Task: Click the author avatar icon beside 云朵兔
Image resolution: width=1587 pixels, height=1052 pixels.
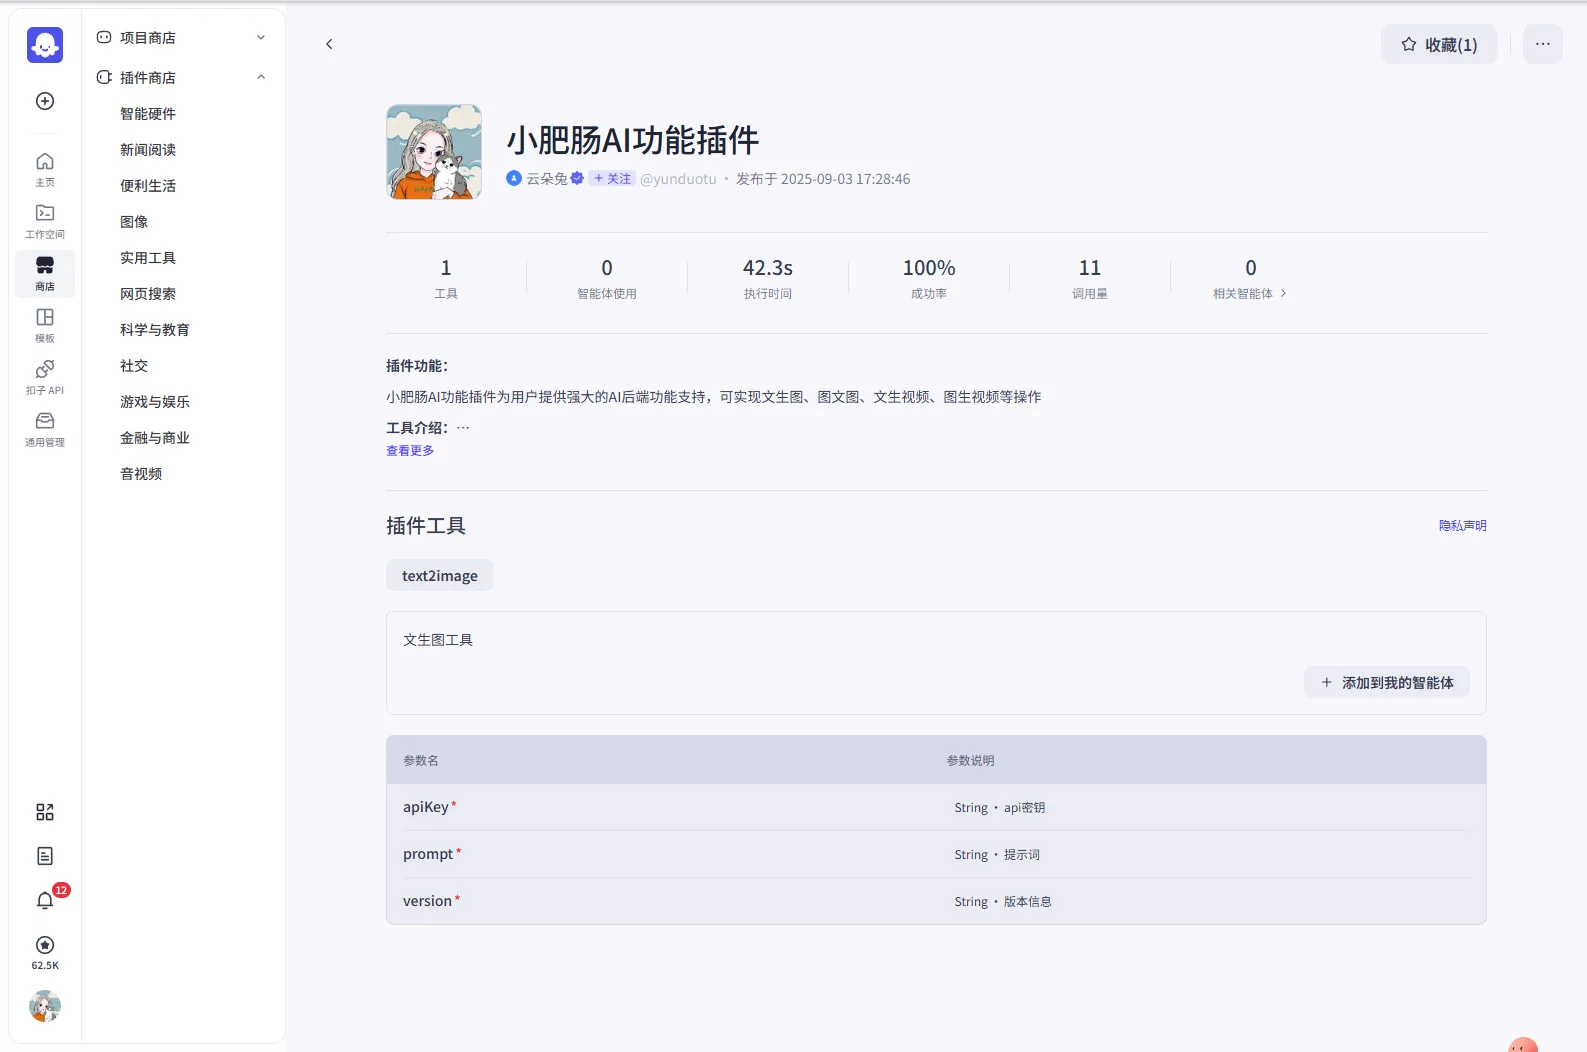Action: tap(514, 178)
